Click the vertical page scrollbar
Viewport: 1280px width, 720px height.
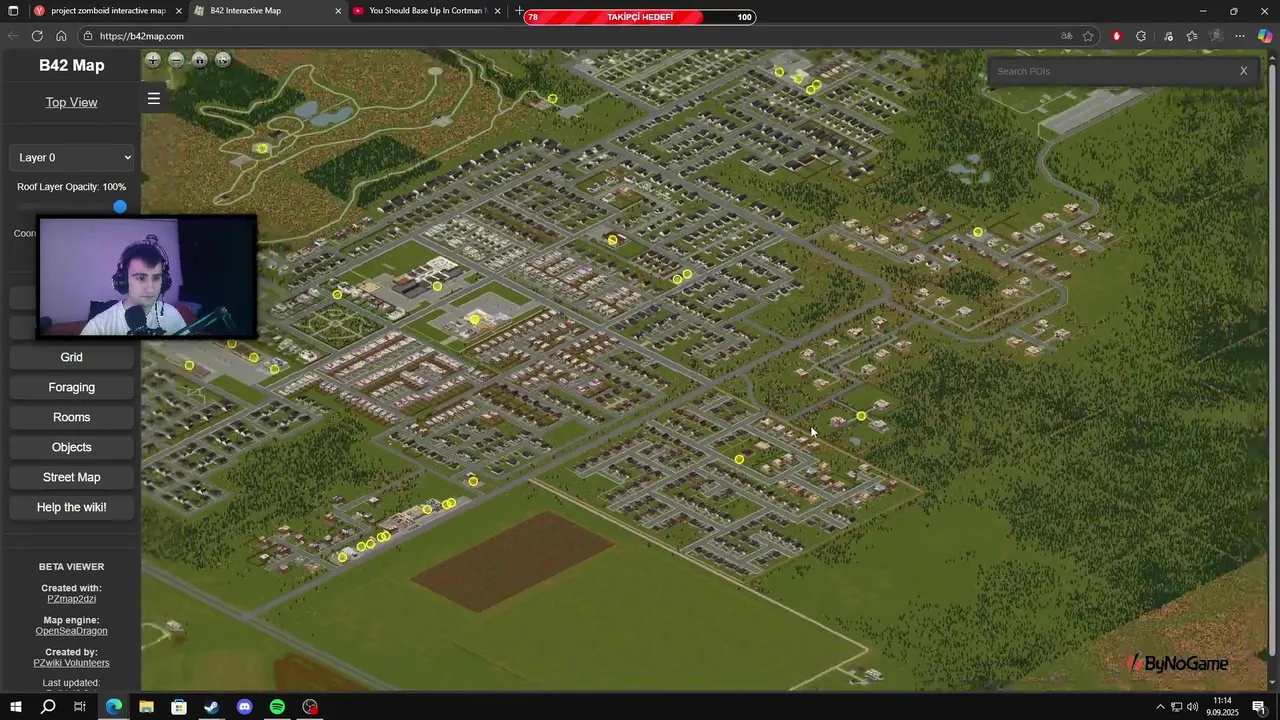(x=1271, y=360)
